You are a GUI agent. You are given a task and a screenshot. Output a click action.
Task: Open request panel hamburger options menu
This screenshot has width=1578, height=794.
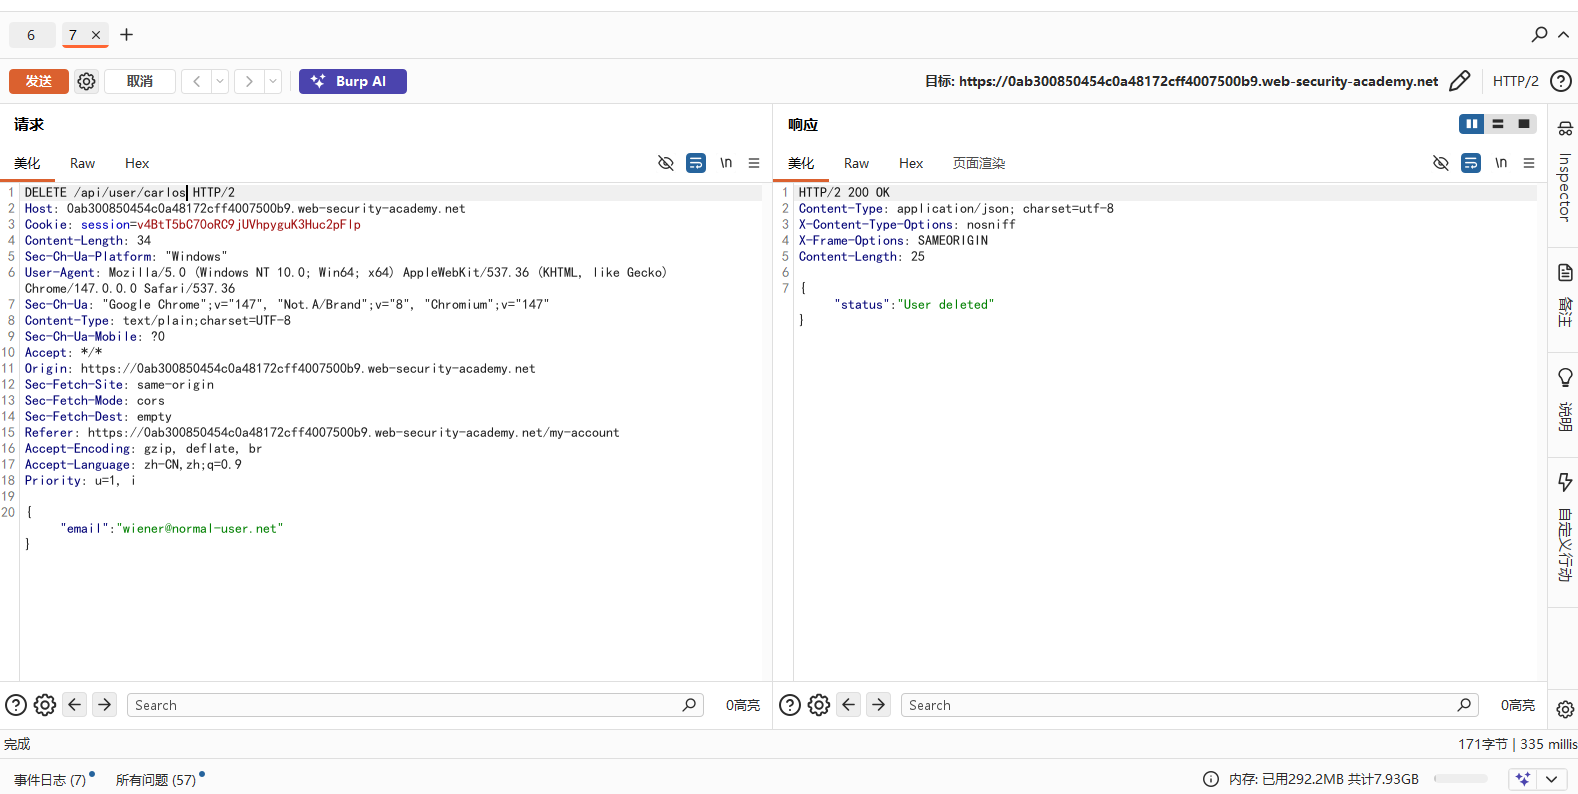pos(754,163)
